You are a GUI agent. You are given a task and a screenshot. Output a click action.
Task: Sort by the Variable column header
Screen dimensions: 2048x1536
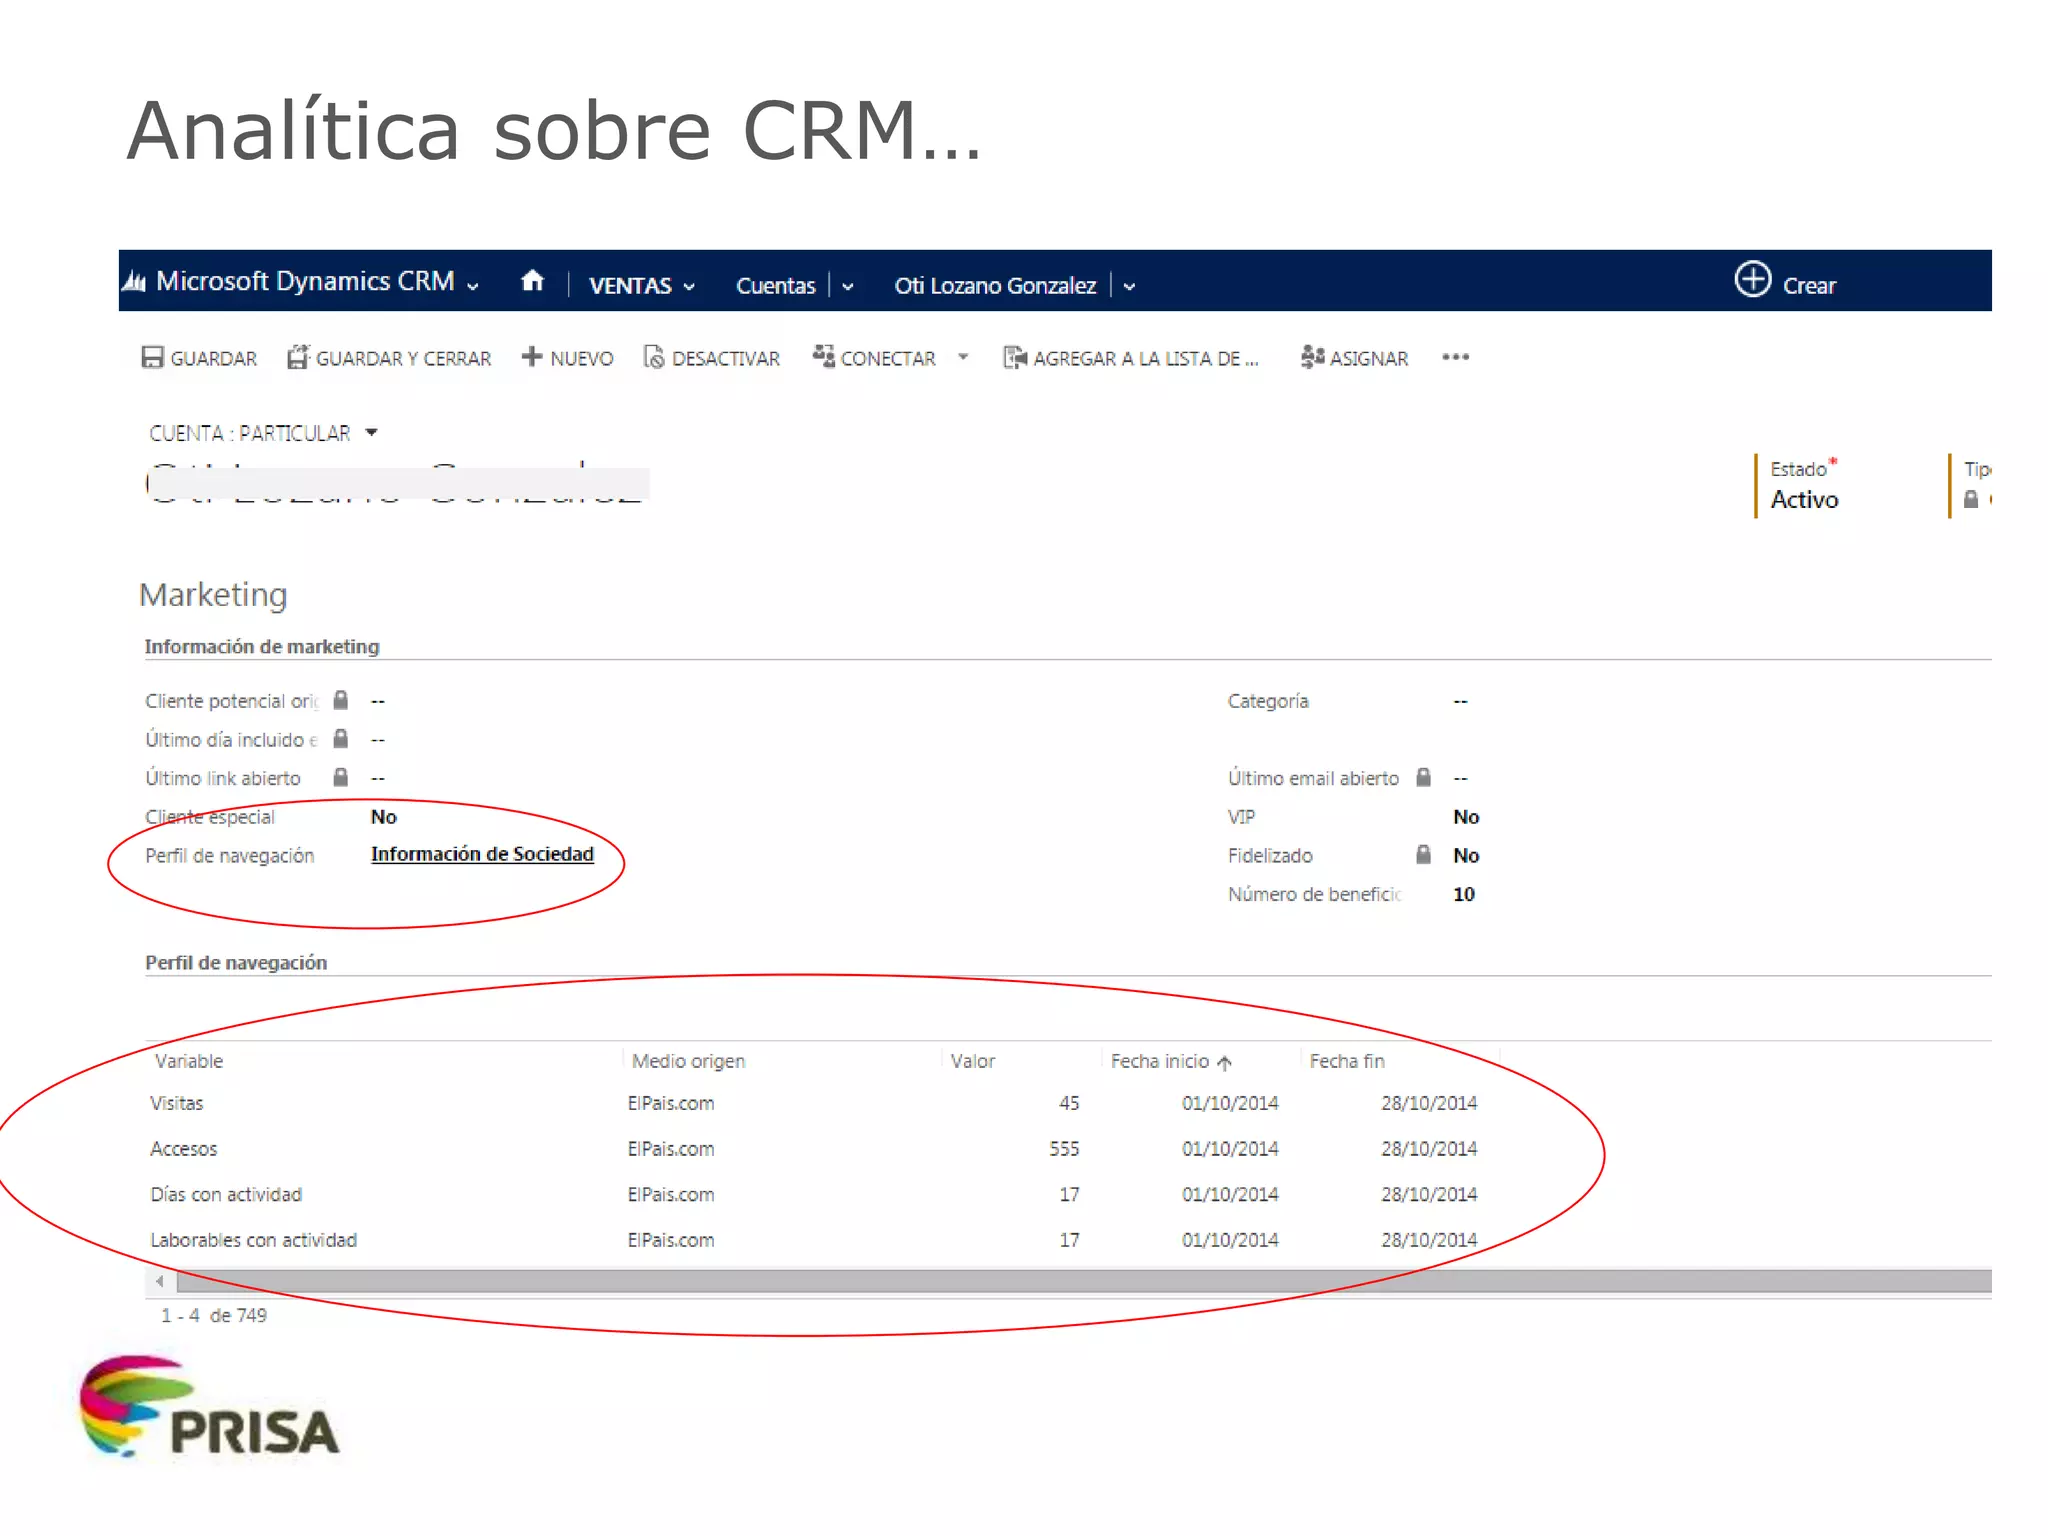[189, 1061]
